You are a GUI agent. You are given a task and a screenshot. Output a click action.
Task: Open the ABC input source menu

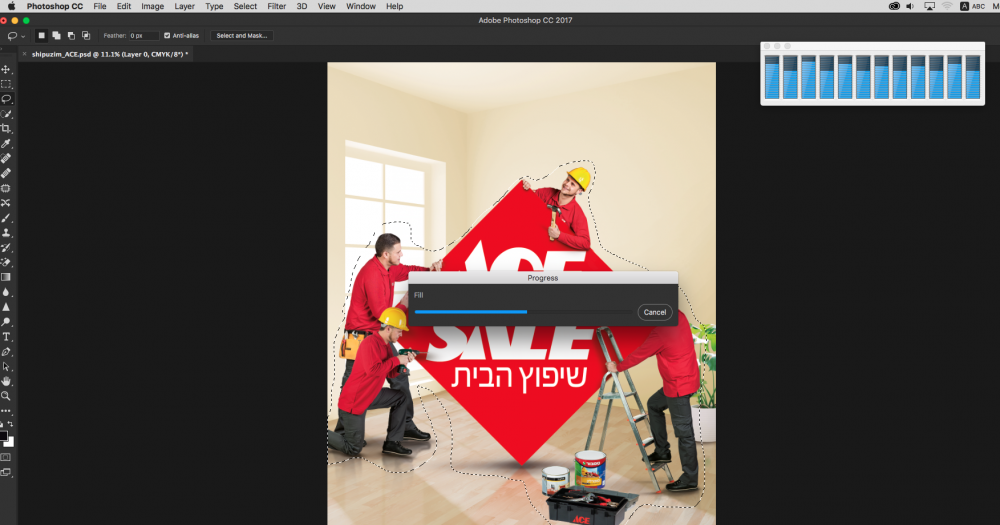click(x=973, y=6)
